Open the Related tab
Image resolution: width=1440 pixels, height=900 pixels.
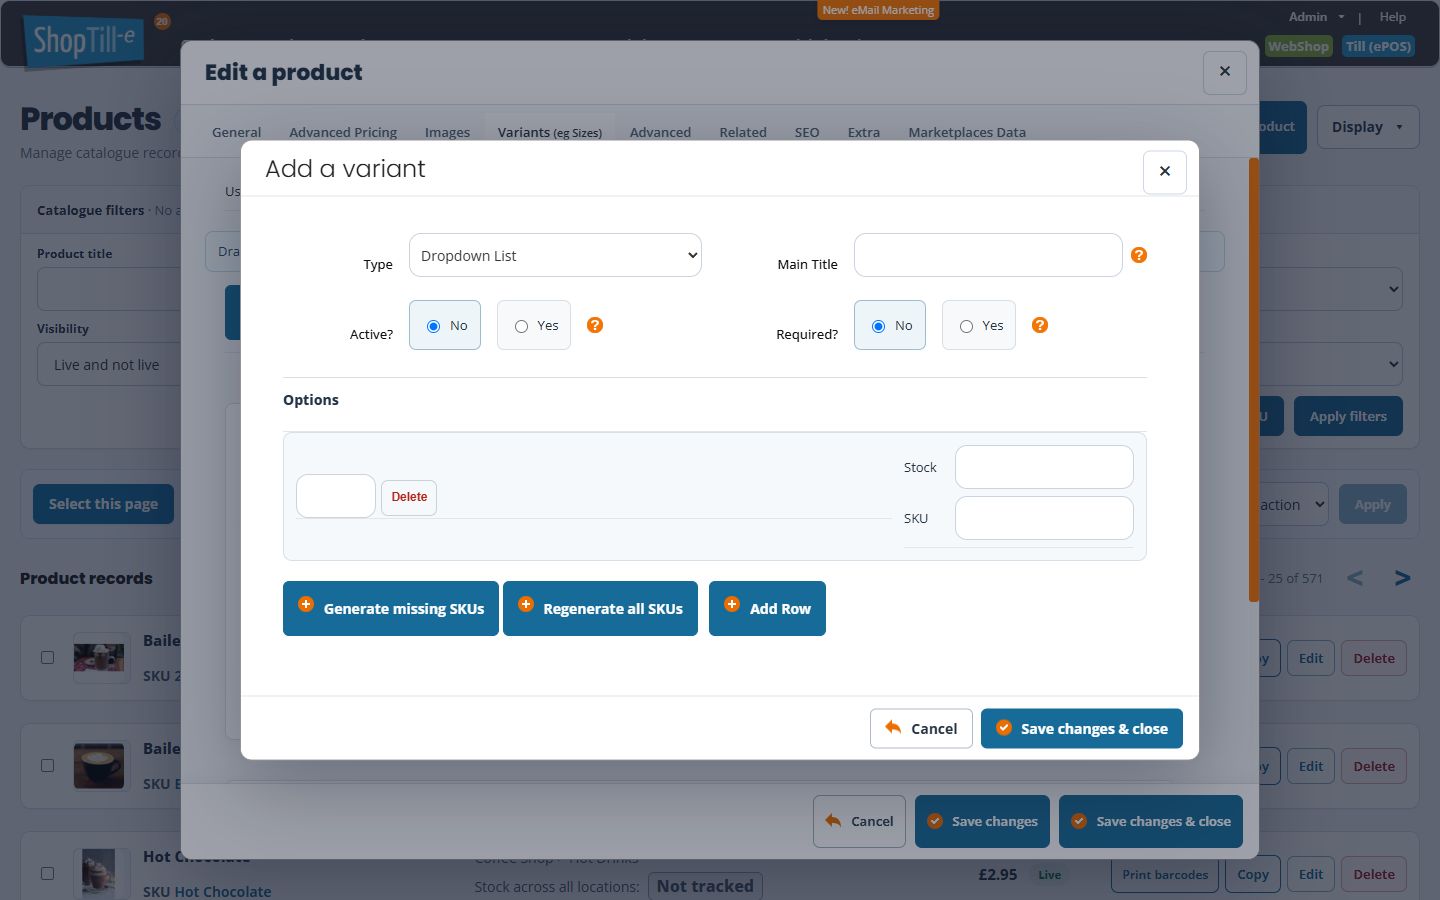(743, 132)
